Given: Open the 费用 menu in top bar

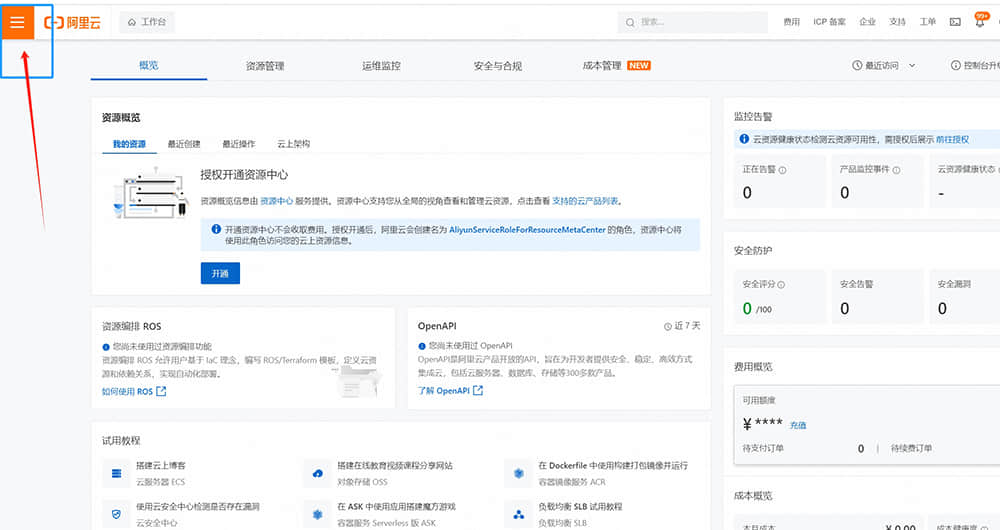Looking at the screenshot, I should point(791,22).
